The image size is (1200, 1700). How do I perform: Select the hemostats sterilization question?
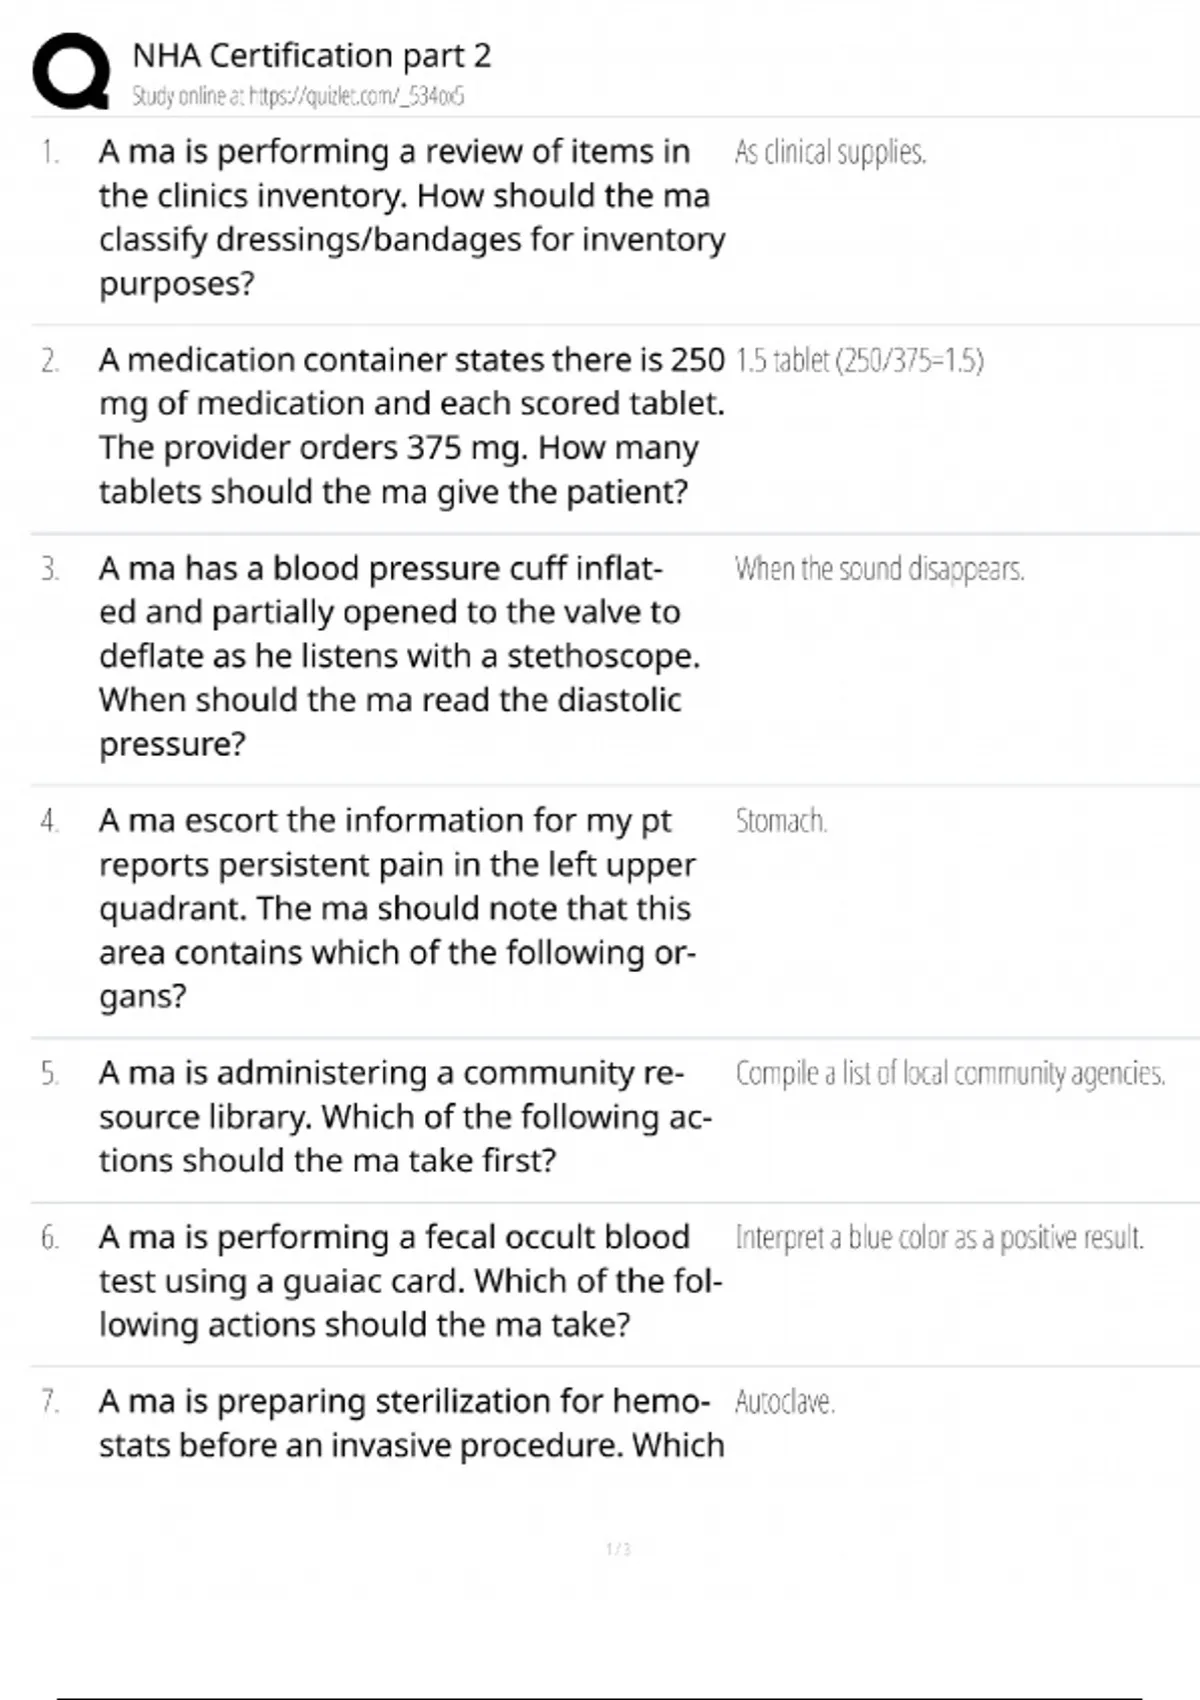pos(410,1423)
